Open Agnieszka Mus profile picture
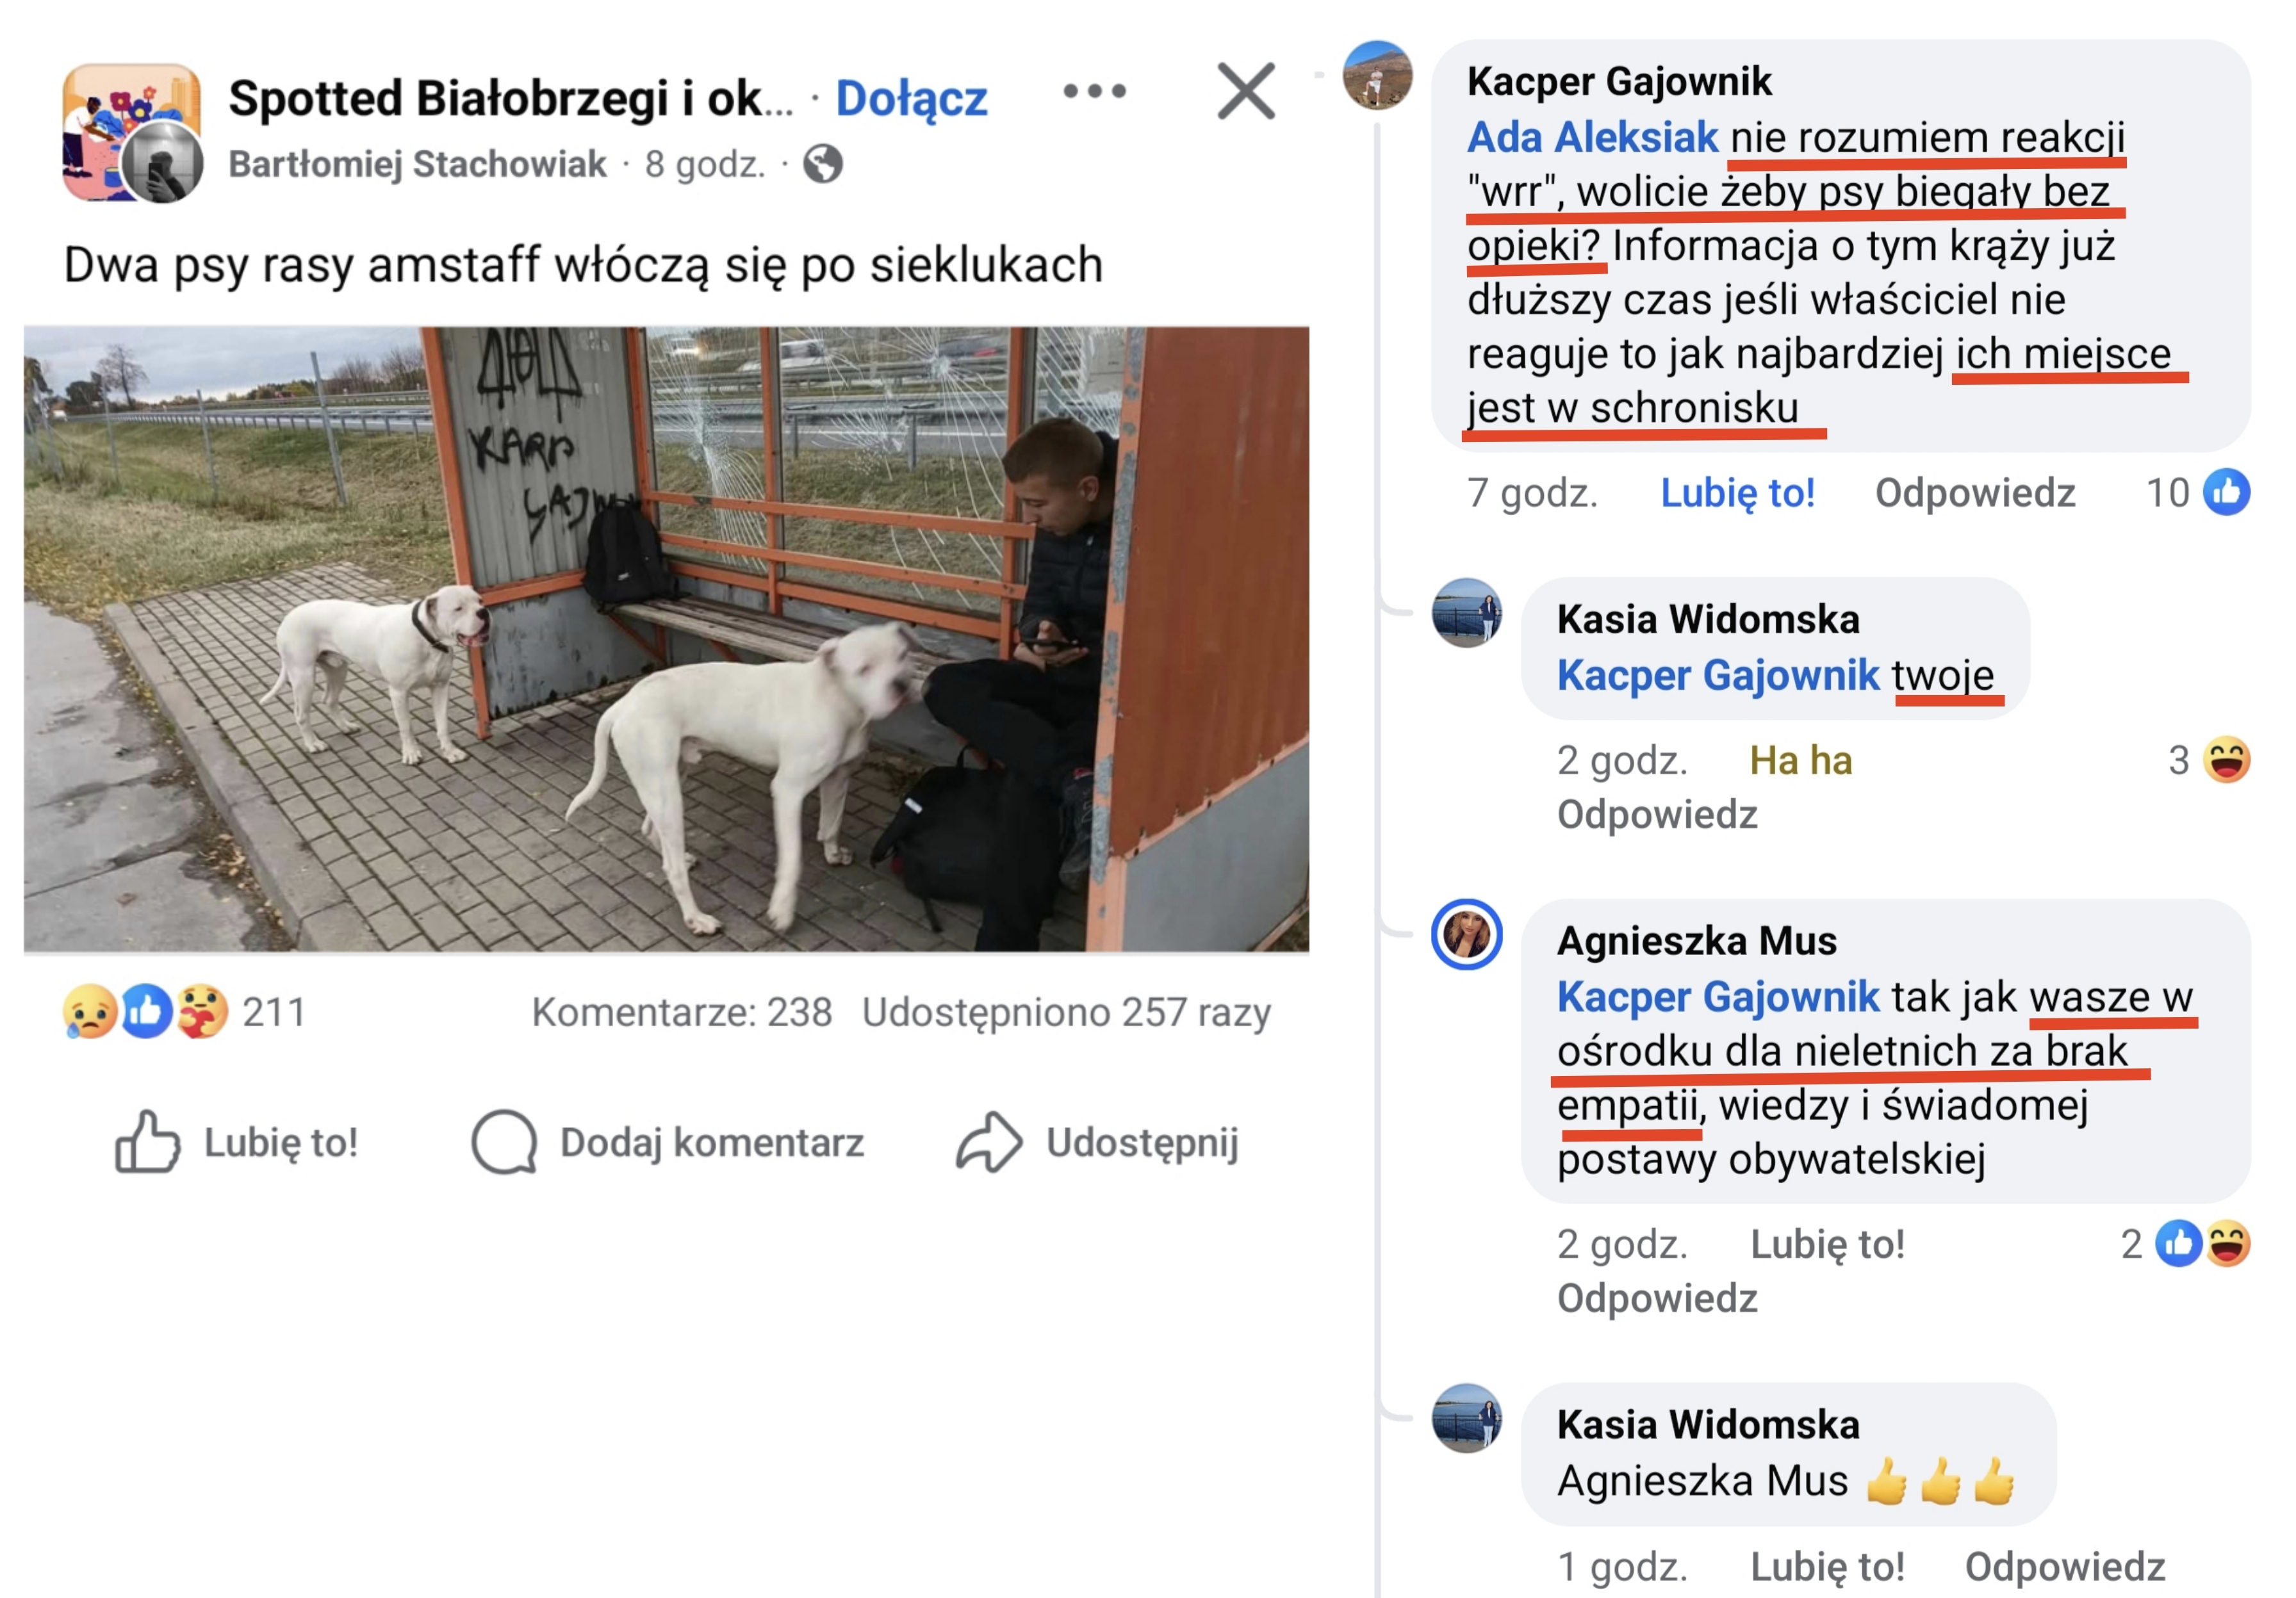This screenshot has height=1598, width=2296. 1466,934
